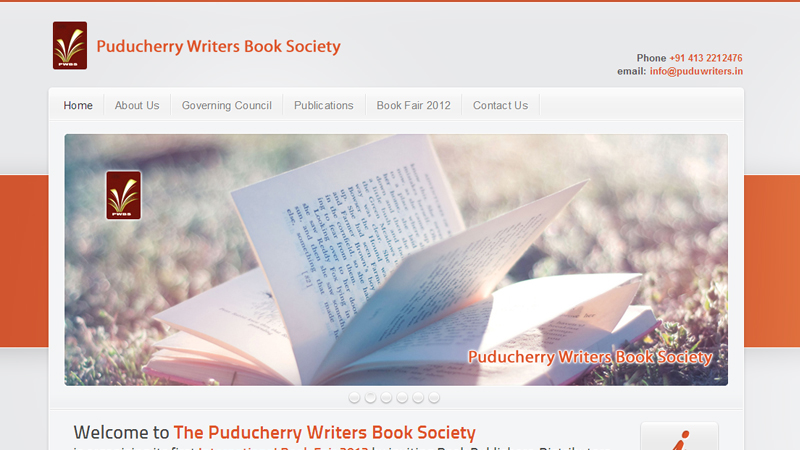Select the fifth slideshow dot
Image resolution: width=800 pixels, height=450 pixels.
pyautogui.click(x=418, y=397)
